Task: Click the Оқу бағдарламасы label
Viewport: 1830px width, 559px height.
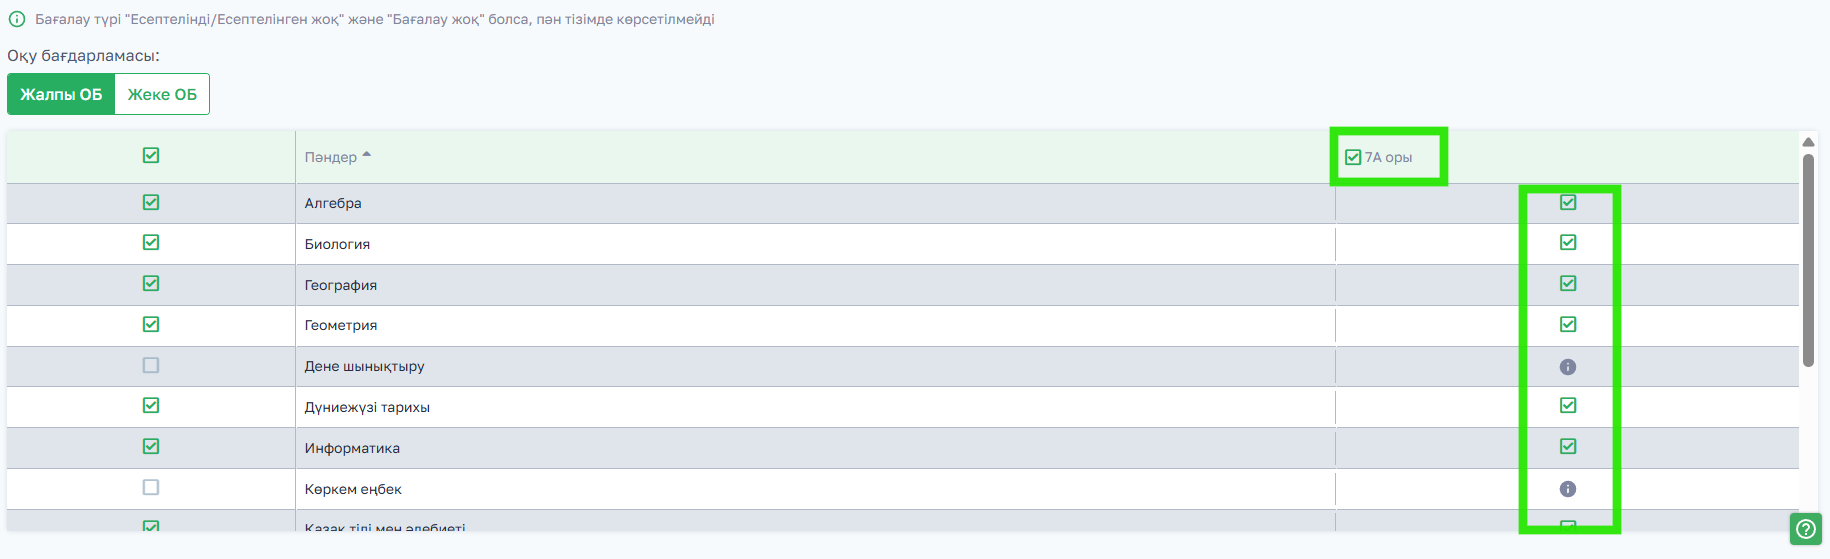Action: (83, 56)
